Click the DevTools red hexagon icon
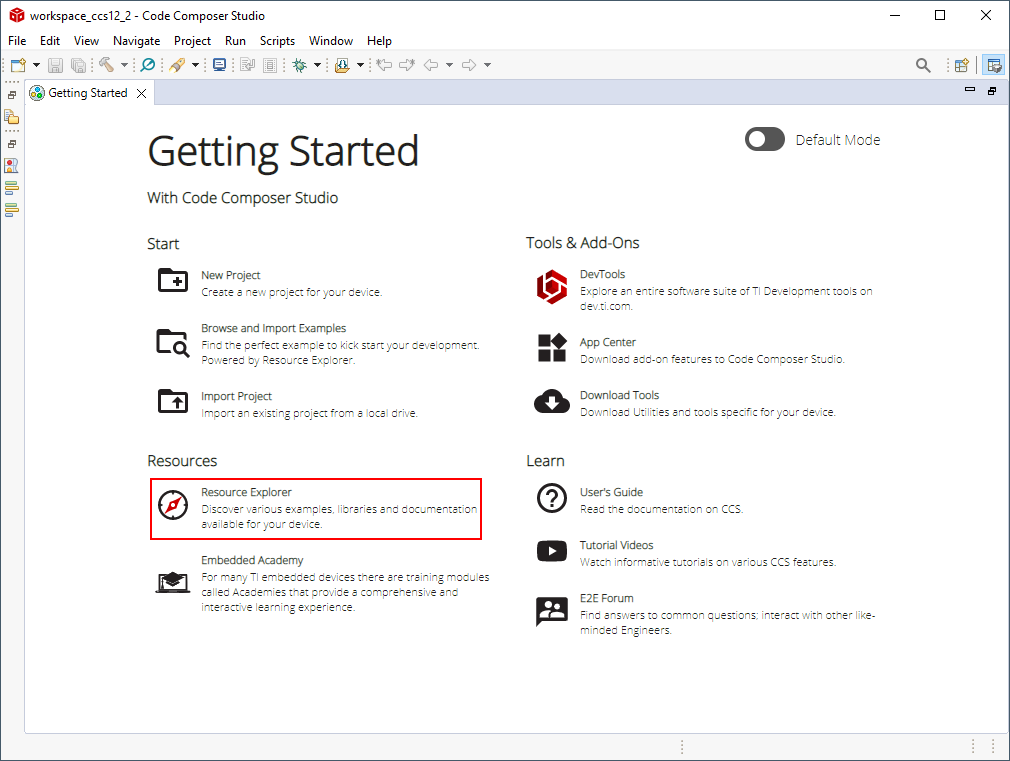This screenshot has height=761, width=1010. pyautogui.click(x=552, y=286)
